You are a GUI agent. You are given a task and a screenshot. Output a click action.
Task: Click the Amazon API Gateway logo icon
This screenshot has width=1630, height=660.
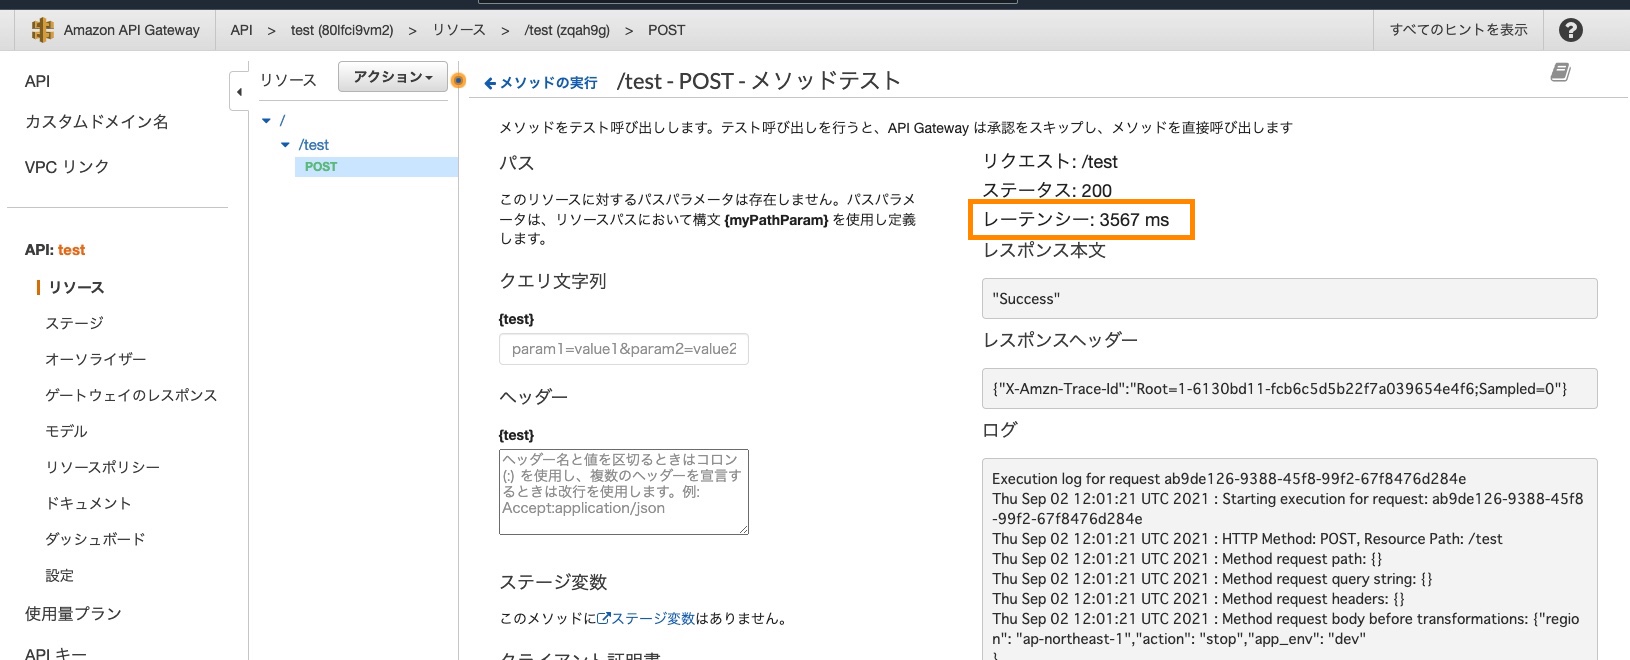(x=42, y=30)
